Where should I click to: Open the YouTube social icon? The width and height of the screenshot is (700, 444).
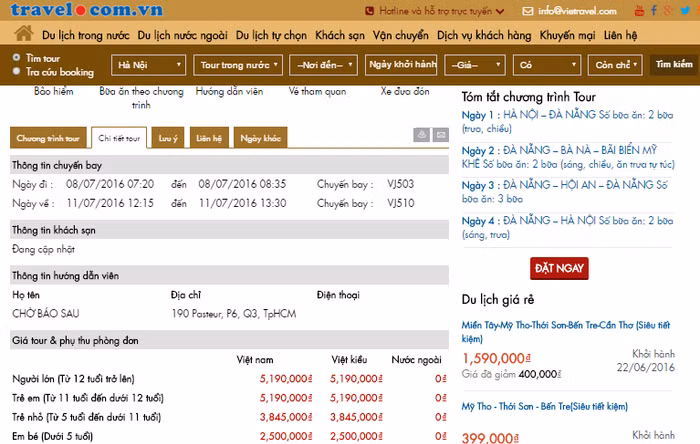[639, 11]
